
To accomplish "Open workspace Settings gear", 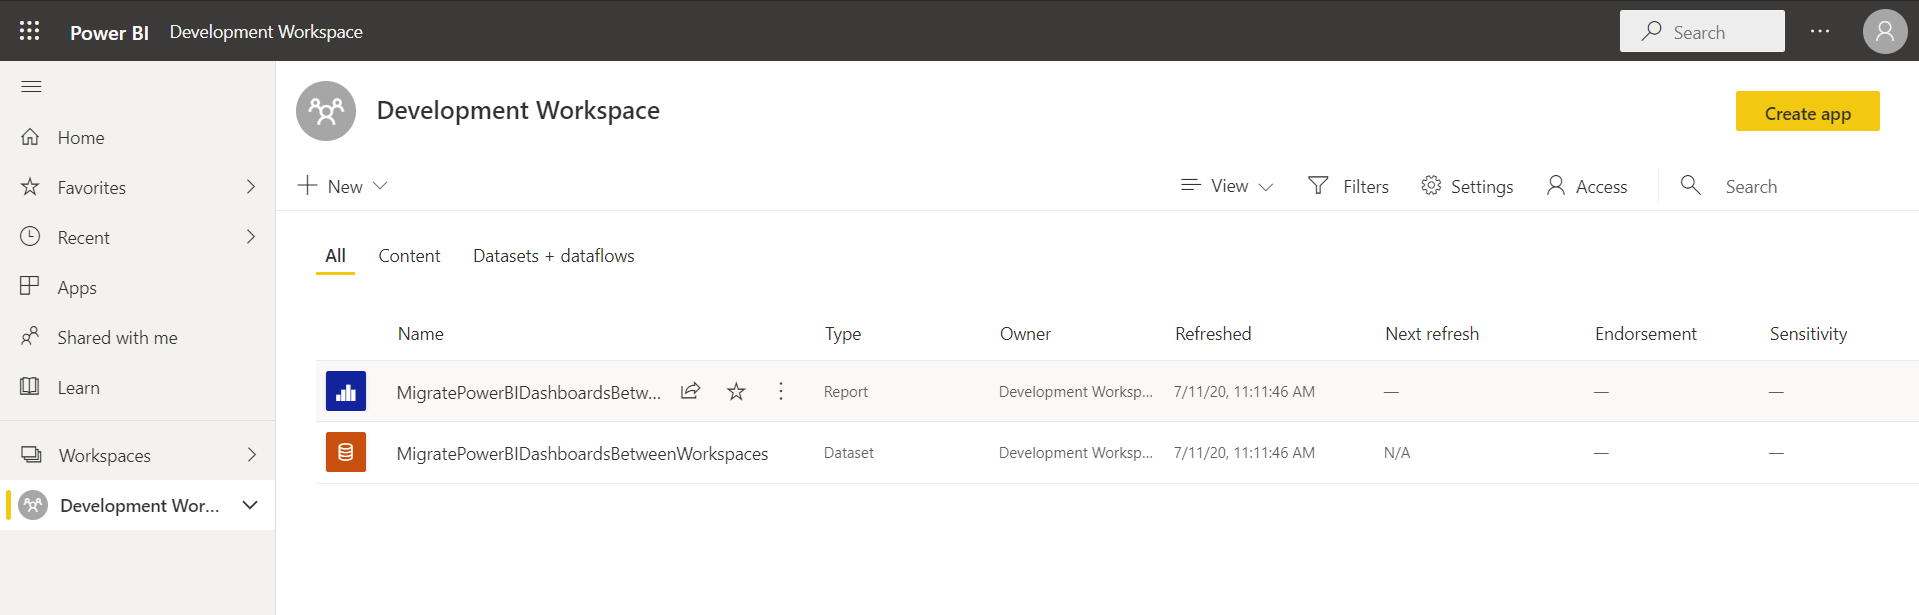I will pos(1467,186).
